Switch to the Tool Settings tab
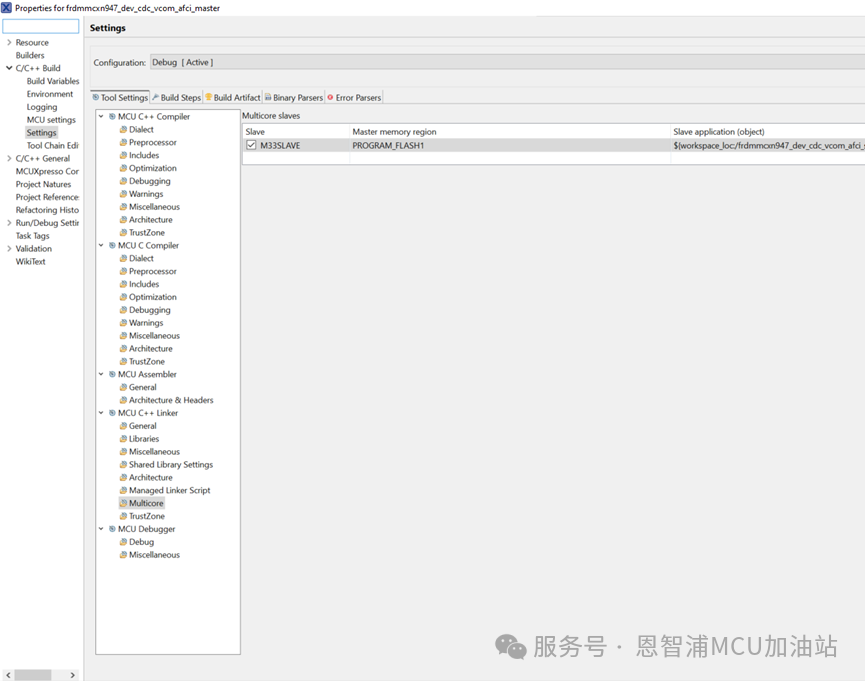 (120, 98)
